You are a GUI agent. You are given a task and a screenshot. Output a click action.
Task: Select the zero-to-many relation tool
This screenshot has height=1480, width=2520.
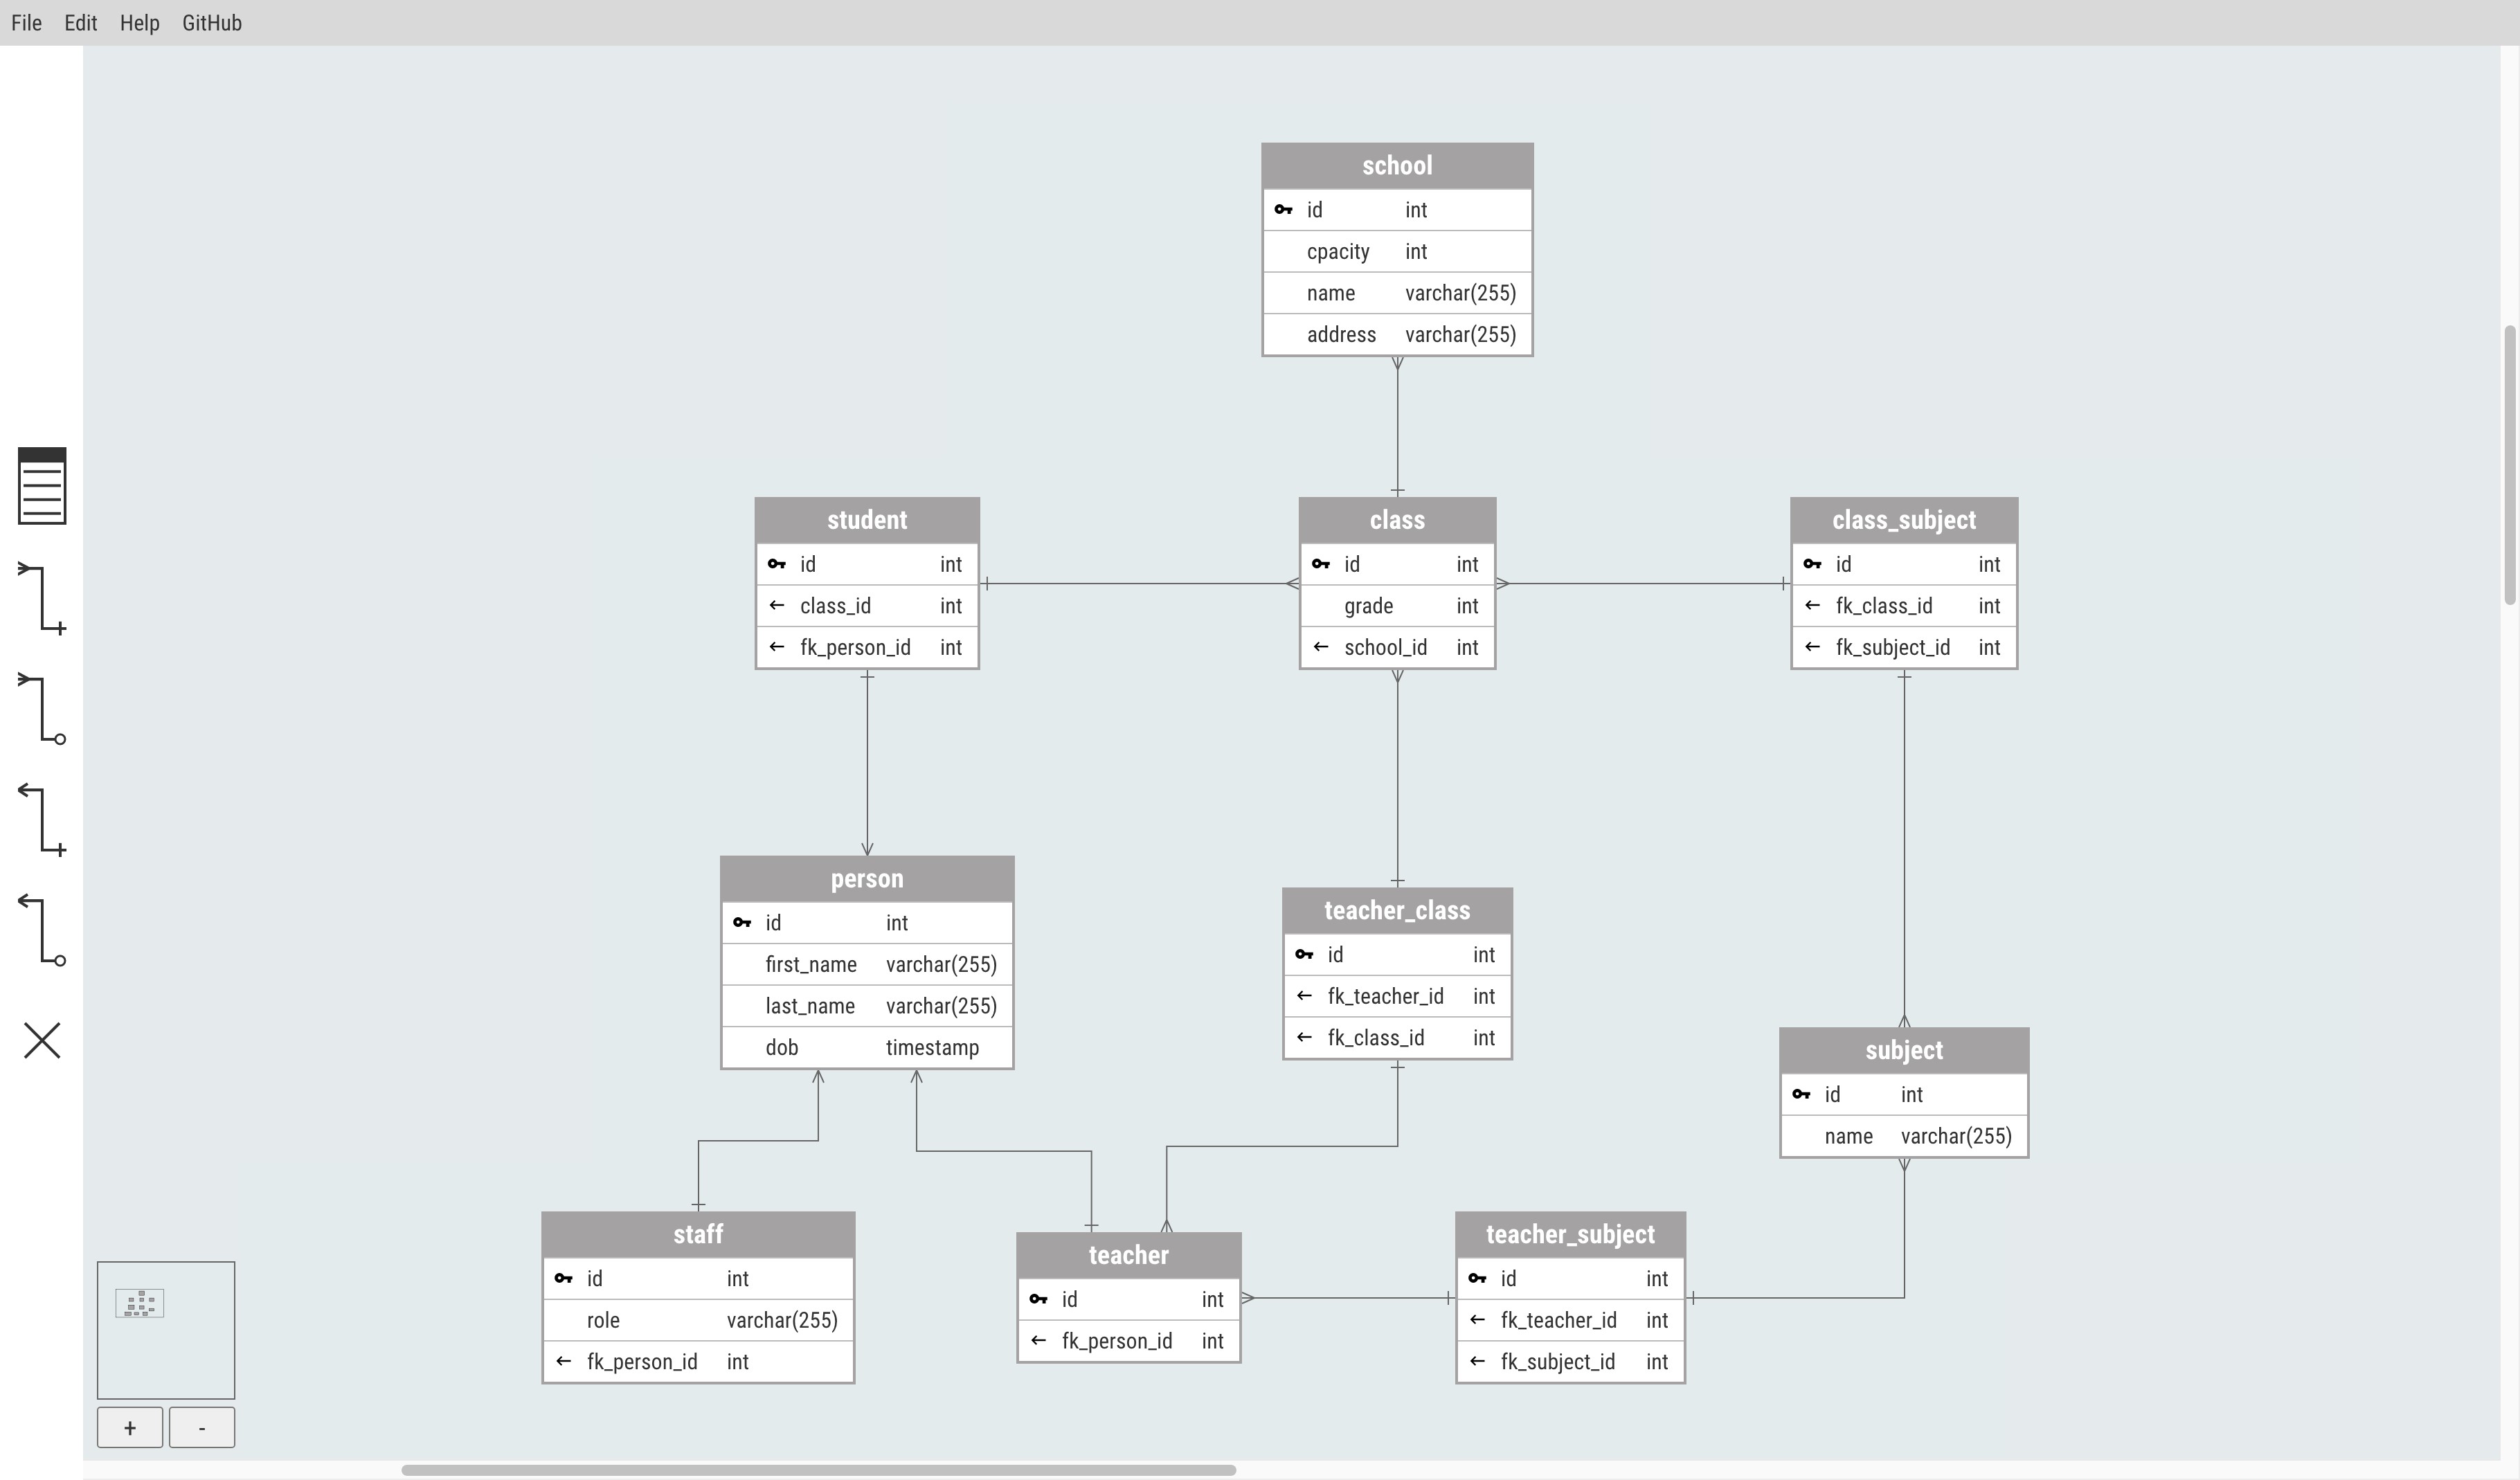42,709
